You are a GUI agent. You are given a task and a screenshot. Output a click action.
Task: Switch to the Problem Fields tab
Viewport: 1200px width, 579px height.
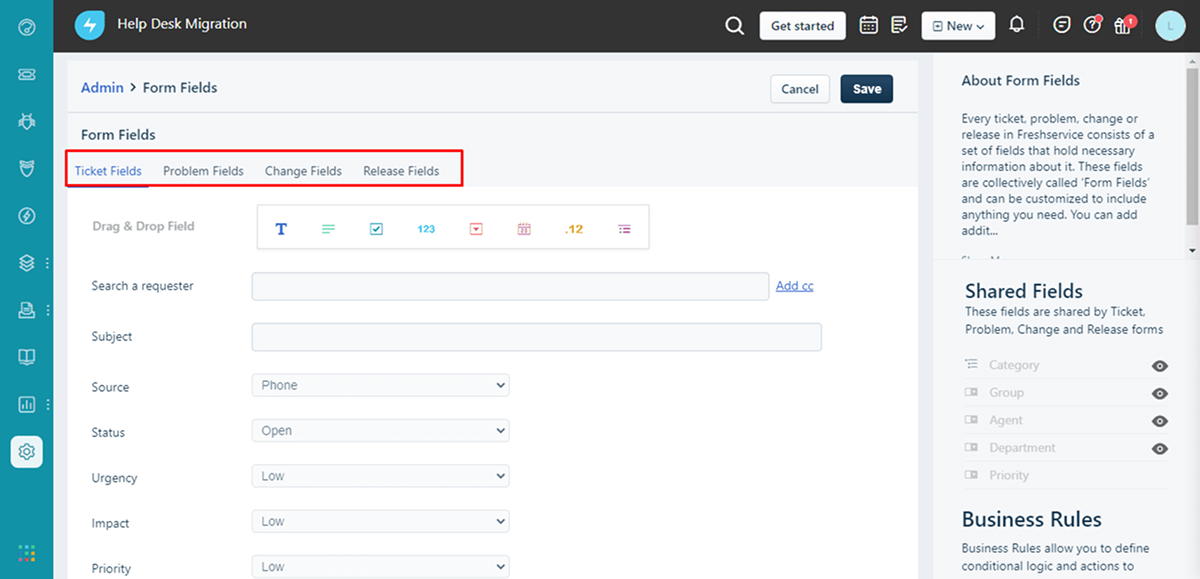[203, 170]
